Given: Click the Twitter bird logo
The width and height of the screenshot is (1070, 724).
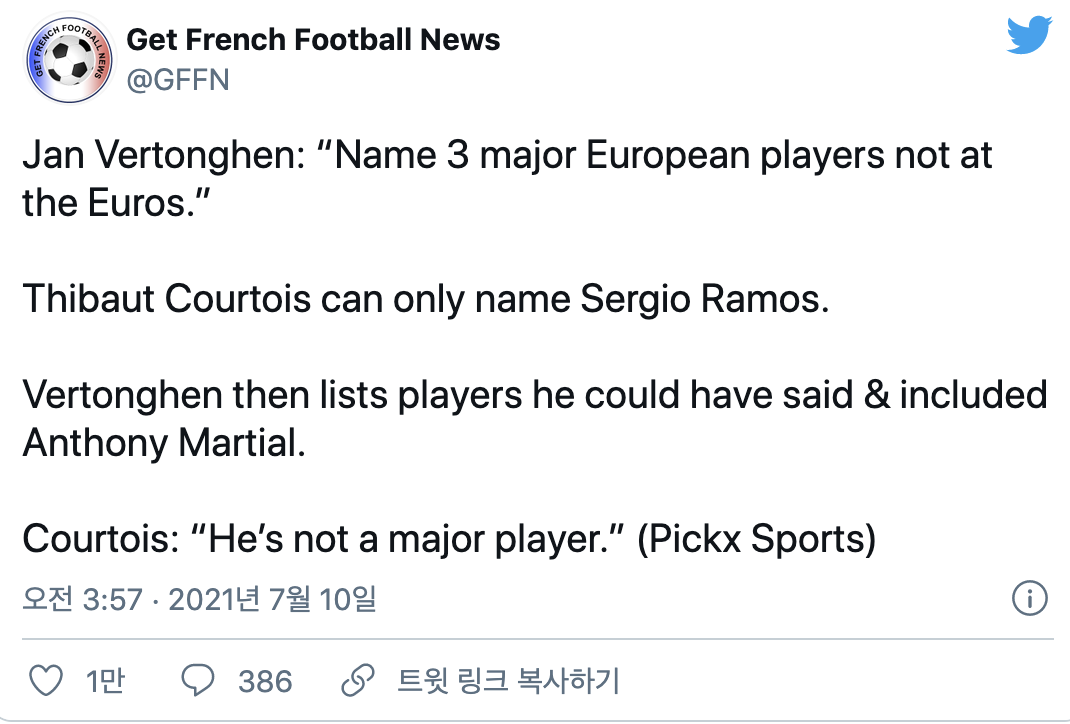Looking at the screenshot, I should click(1029, 37).
